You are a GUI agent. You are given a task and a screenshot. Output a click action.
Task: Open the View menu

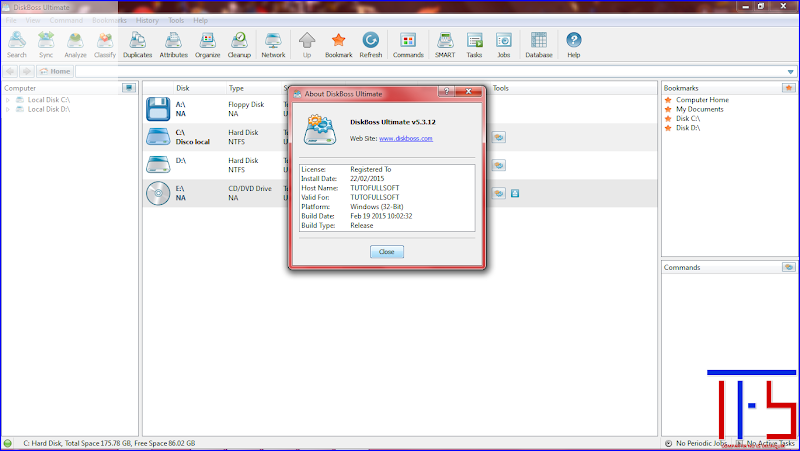coord(33,20)
